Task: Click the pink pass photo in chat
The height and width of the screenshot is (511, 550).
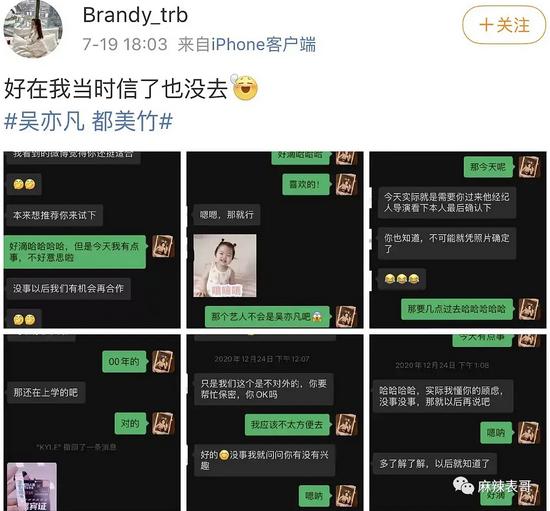Action: pos(32,487)
